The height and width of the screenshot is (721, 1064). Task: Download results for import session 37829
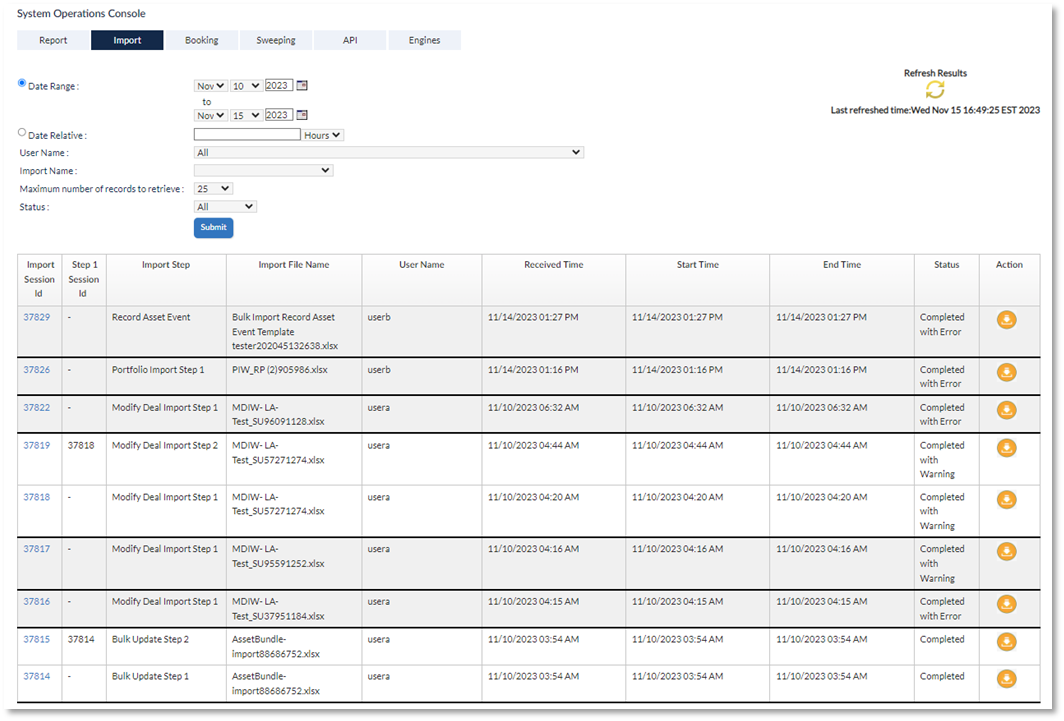pyautogui.click(x=1006, y=319)
